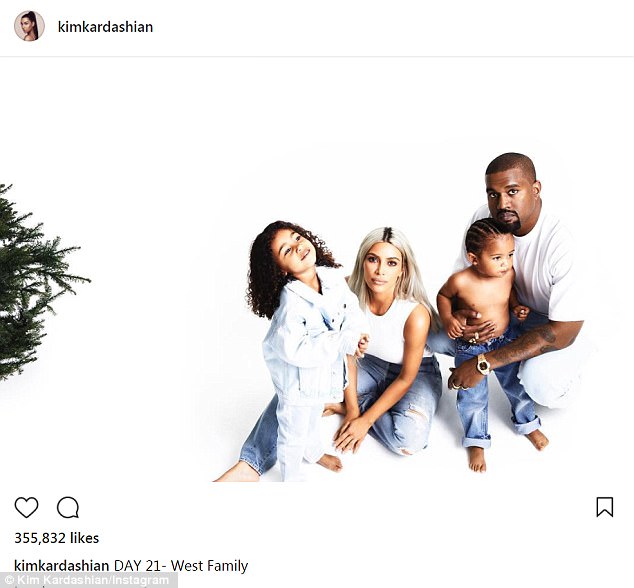The width and height of the screenshot is (634, 588).
Task: Click the Kim Kardashian/Instagram watermark credit
Action: (87, 580)
